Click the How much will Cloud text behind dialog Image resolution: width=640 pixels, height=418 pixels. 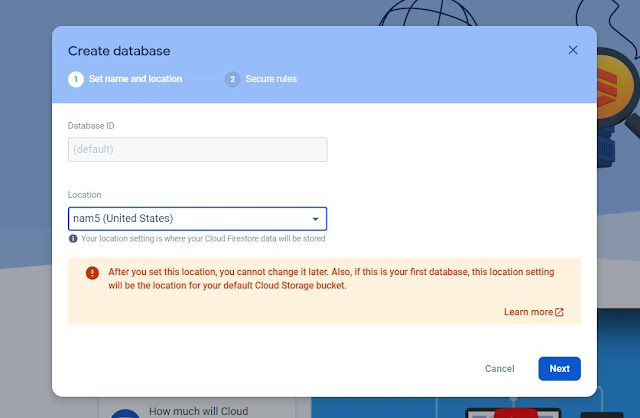click(198, 411)
